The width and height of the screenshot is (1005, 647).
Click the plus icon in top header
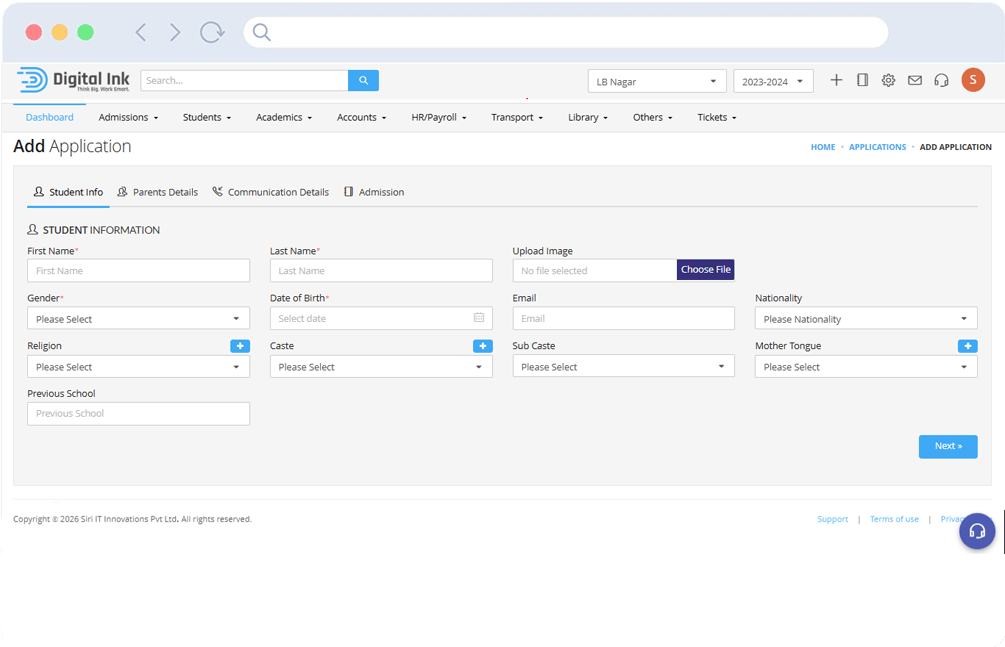tap(836, 81)
